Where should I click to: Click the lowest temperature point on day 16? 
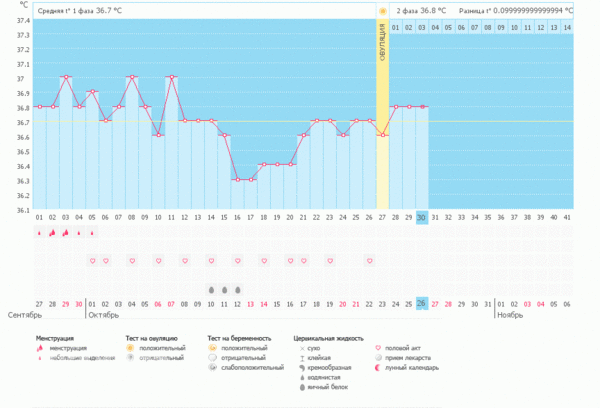[237, 179]
